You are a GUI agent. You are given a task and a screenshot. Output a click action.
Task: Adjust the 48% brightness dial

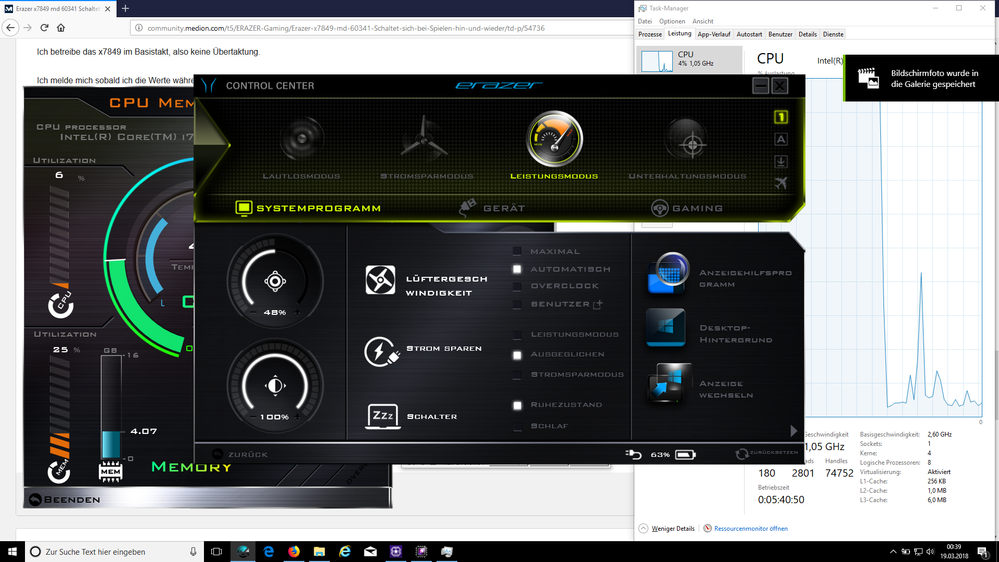[275, 283]
